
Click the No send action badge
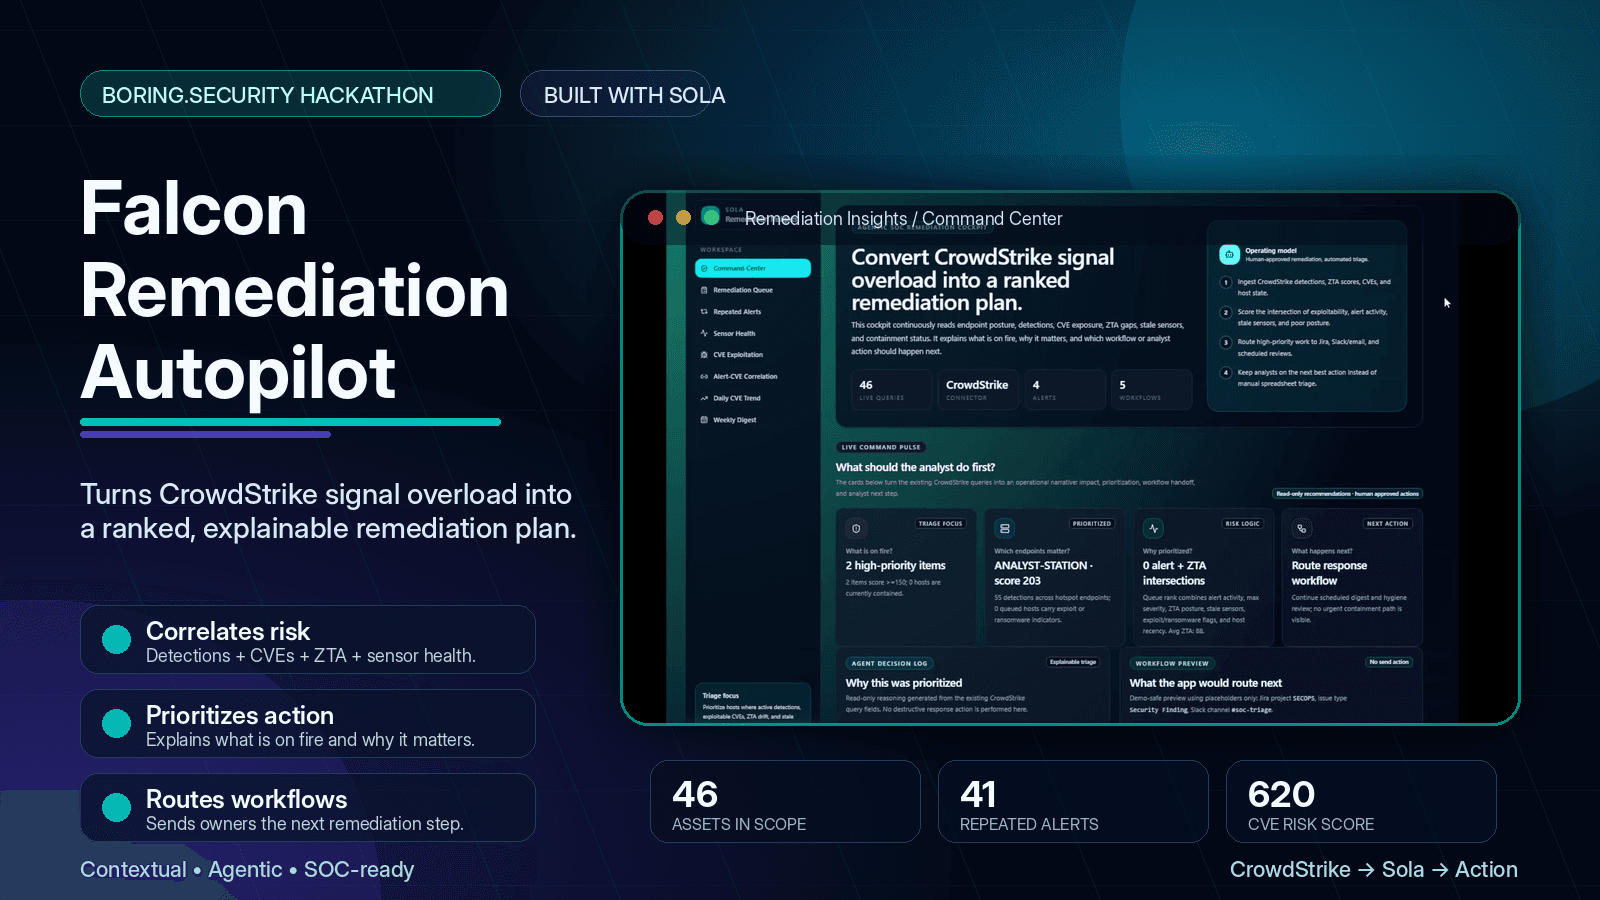pos(1389,662)
